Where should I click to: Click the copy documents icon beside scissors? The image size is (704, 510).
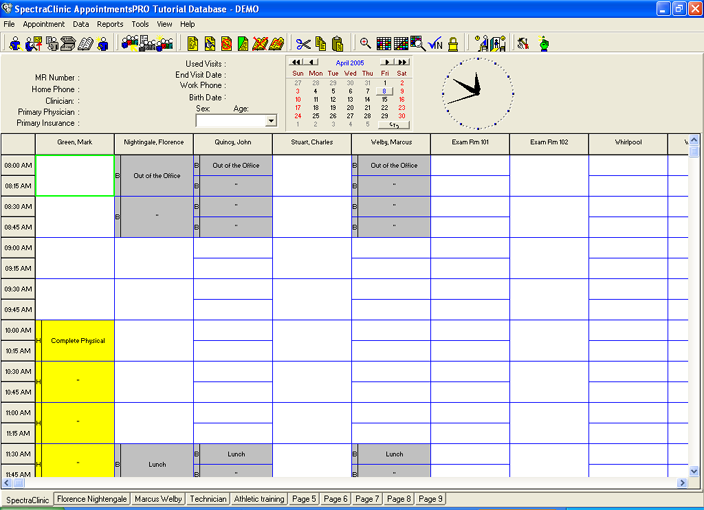point(321,44)
